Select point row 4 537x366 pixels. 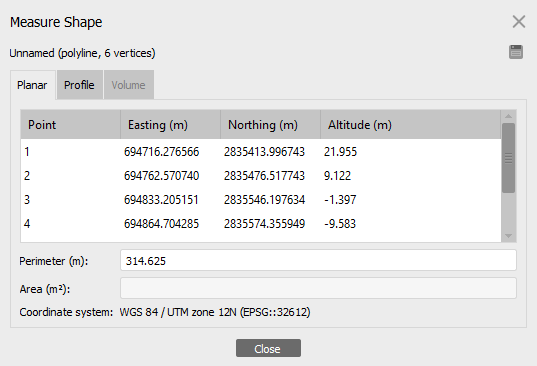[261, 224]
